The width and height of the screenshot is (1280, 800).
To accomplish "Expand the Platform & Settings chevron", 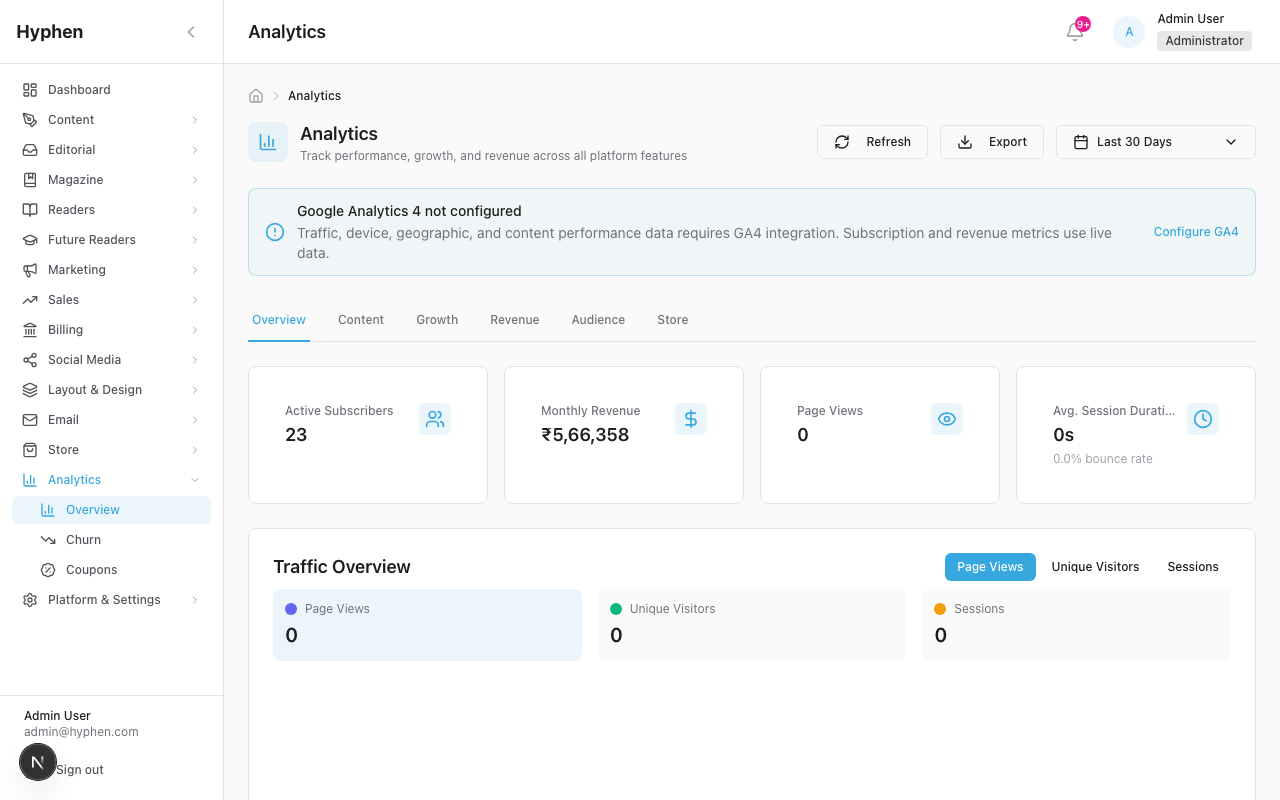I will click(195, 600).
